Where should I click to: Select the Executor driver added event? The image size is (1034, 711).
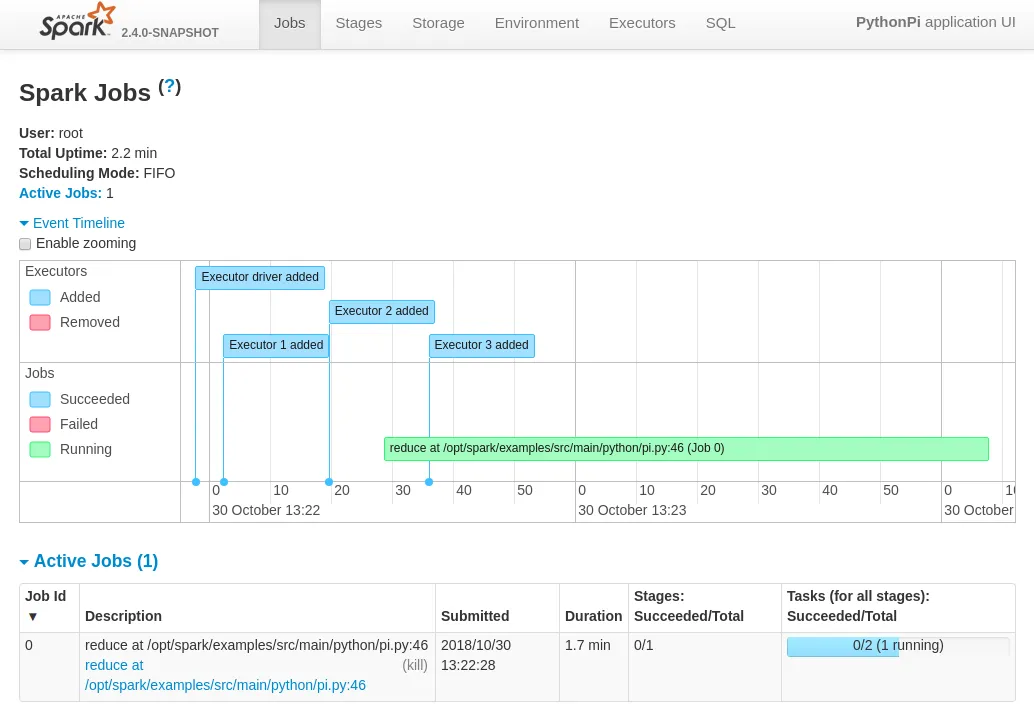[260, 278]
